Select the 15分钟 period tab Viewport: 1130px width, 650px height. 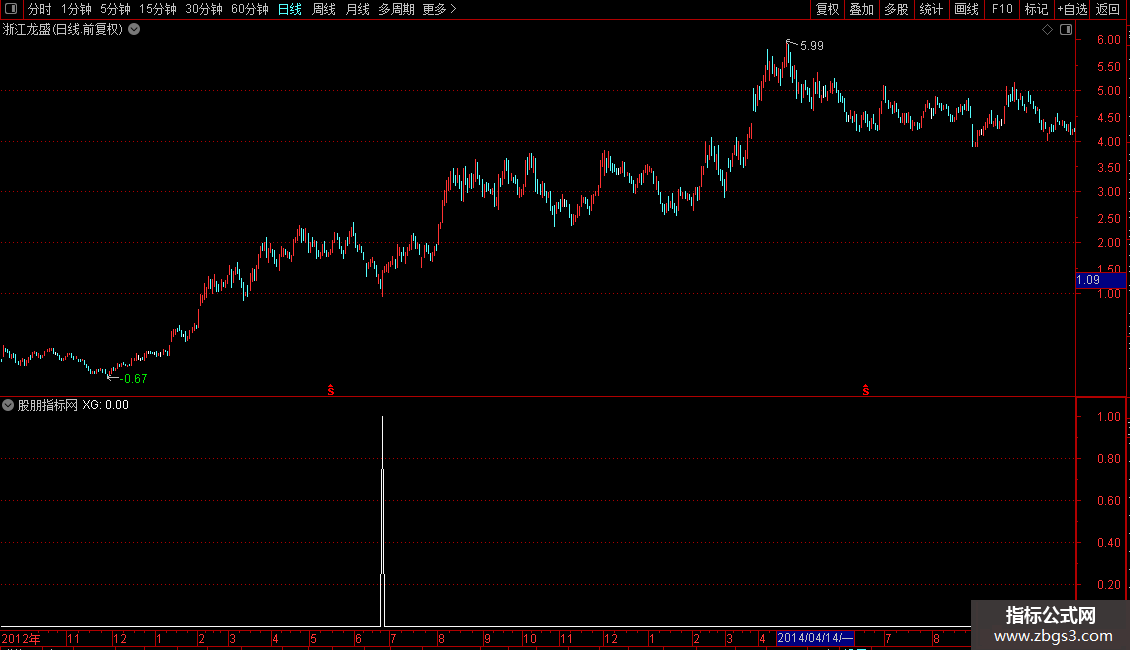click(157, 9)
